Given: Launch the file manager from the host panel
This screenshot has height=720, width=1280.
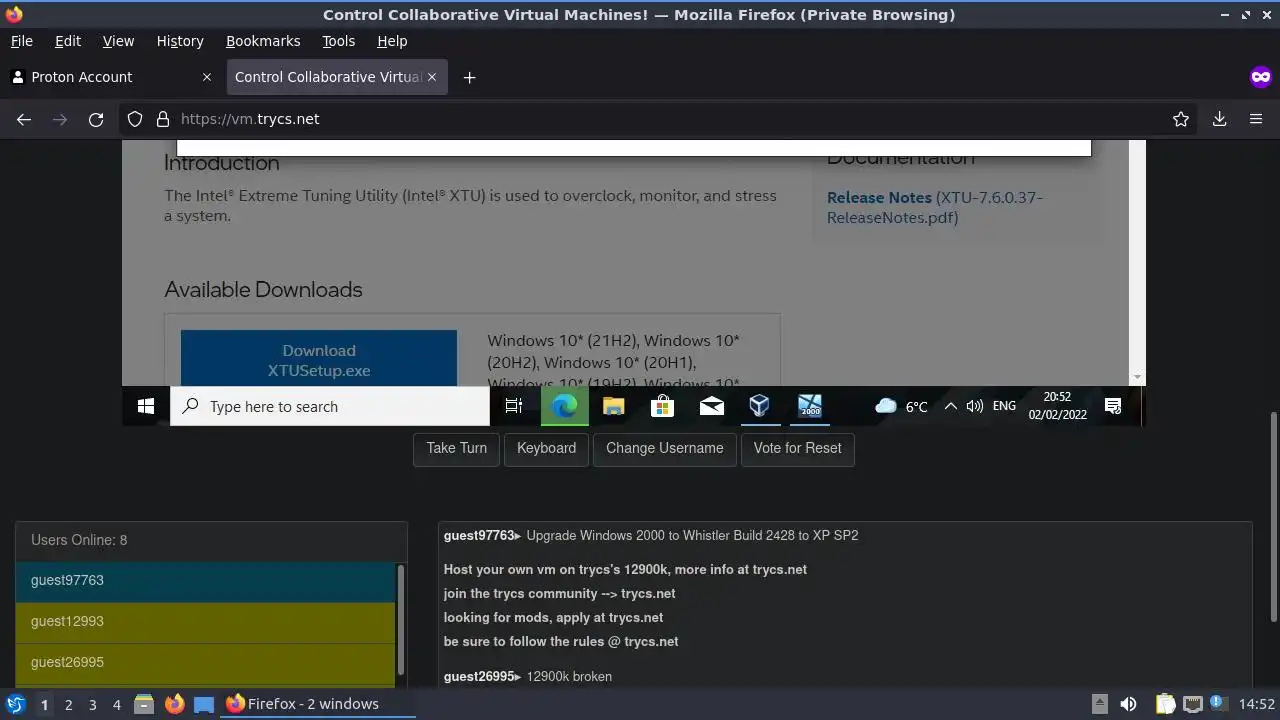Looking at the screenshot, I should (x=143, y=704).
